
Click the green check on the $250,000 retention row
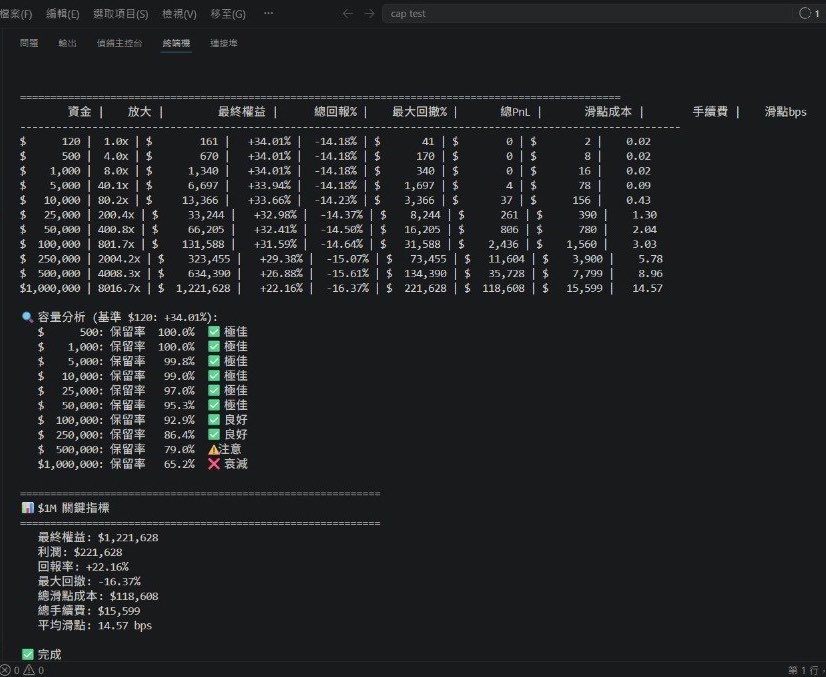point(214,435)
